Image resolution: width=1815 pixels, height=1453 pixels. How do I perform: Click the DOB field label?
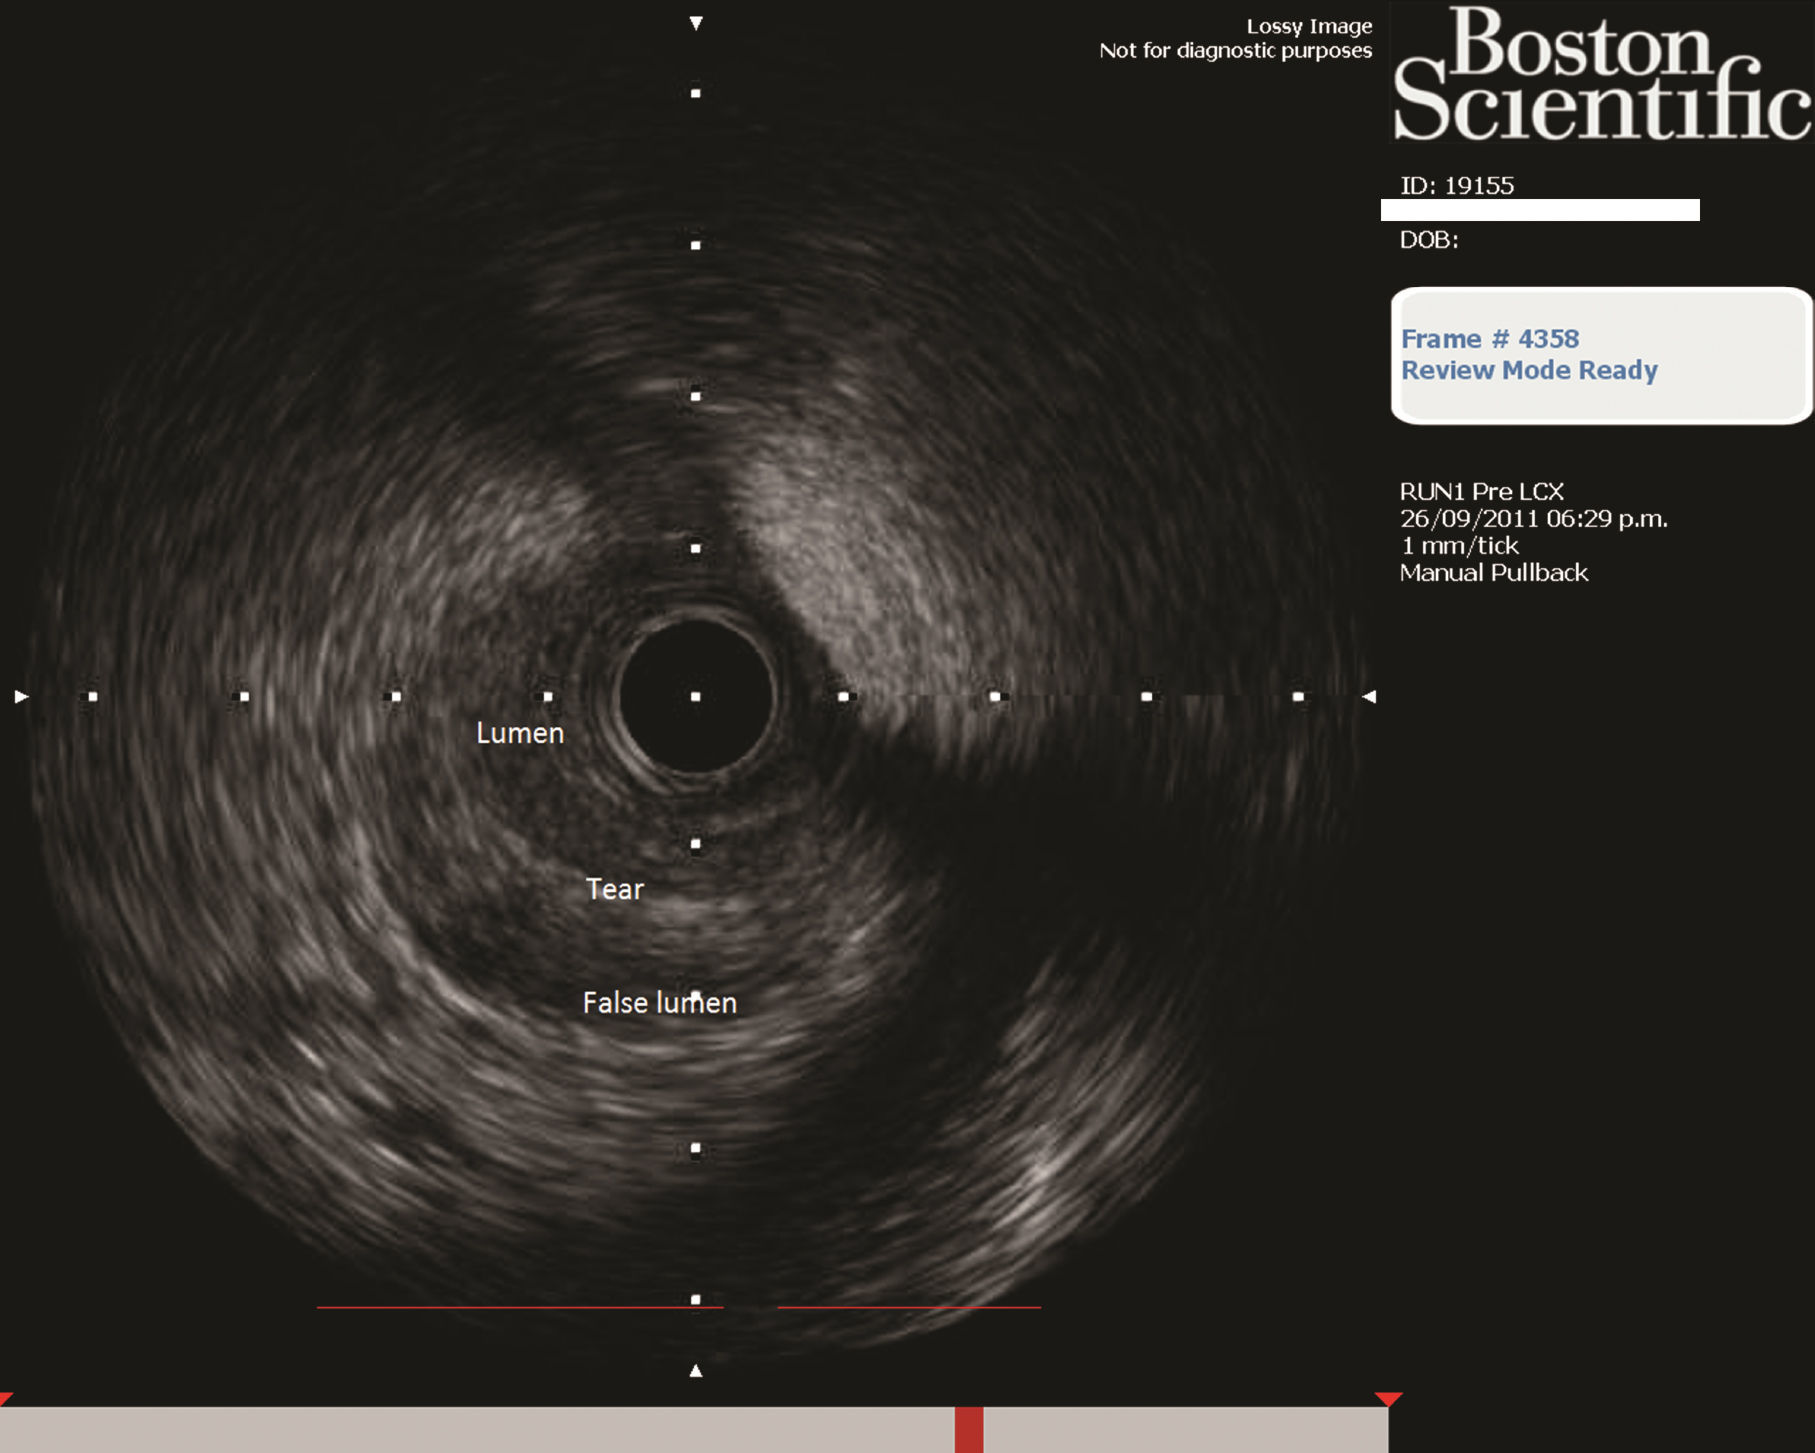pos(1428,240)
